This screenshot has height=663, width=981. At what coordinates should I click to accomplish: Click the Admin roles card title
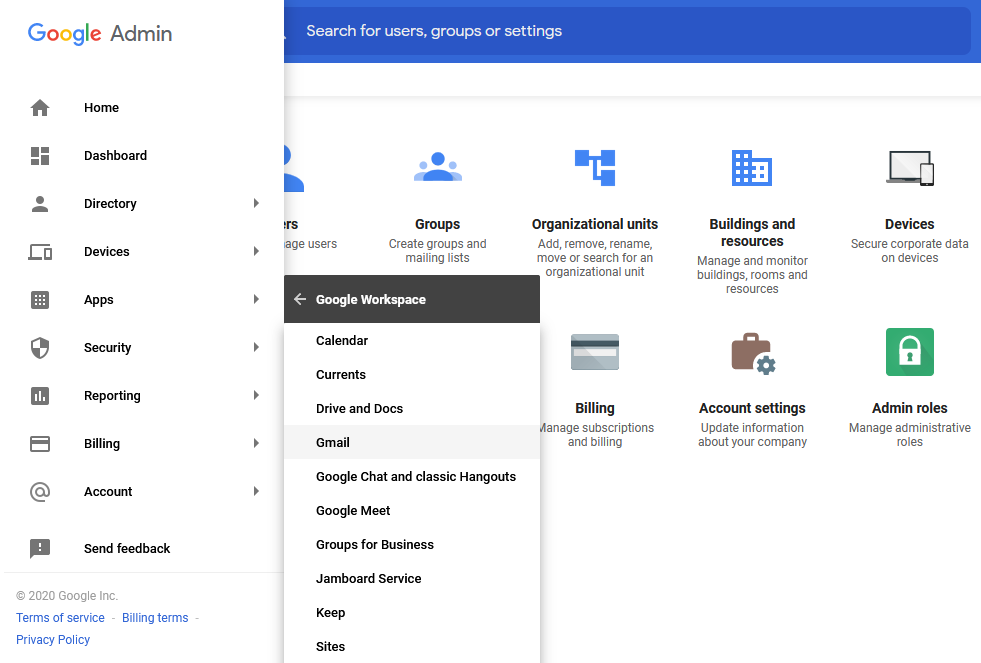coord(910,408)
